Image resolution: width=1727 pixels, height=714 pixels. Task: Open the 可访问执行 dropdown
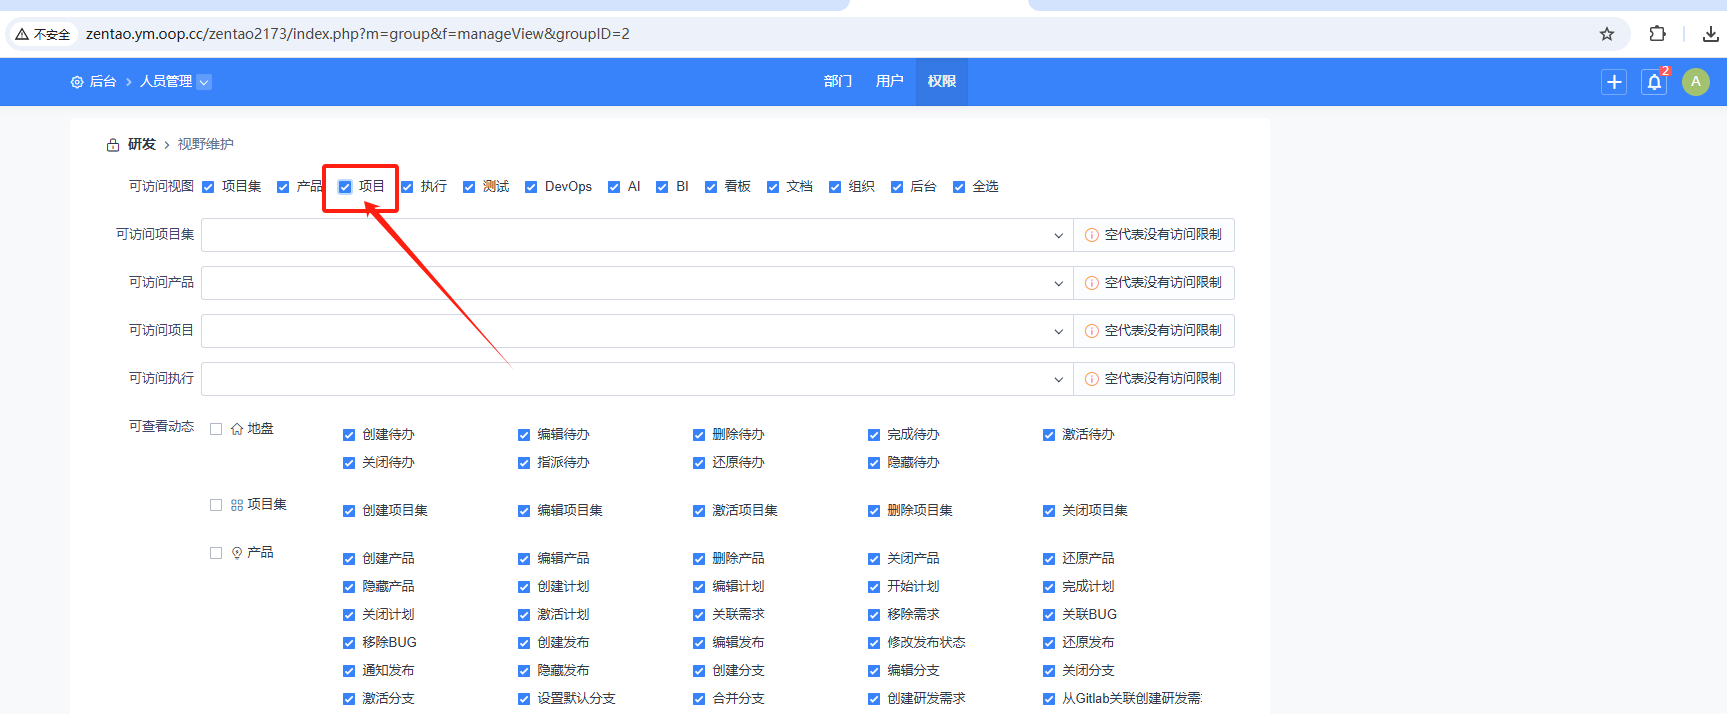[x=637, y=379]
